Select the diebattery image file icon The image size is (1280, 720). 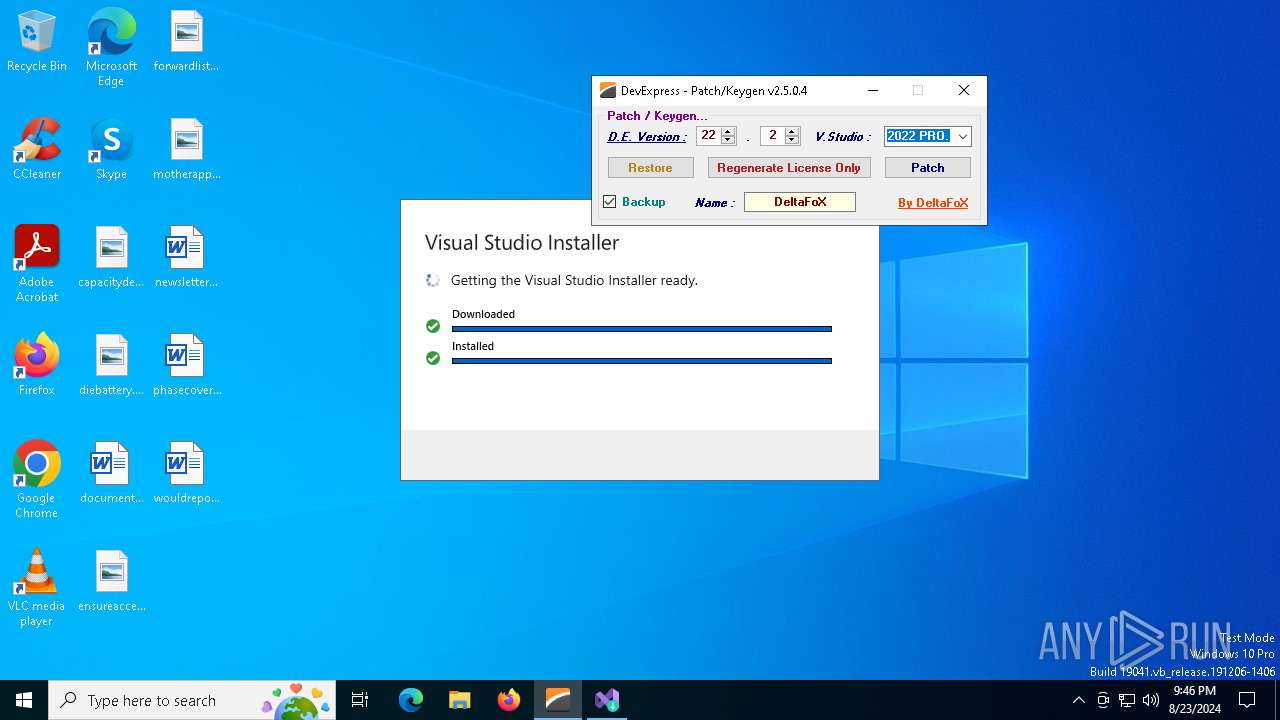point(111,366)
